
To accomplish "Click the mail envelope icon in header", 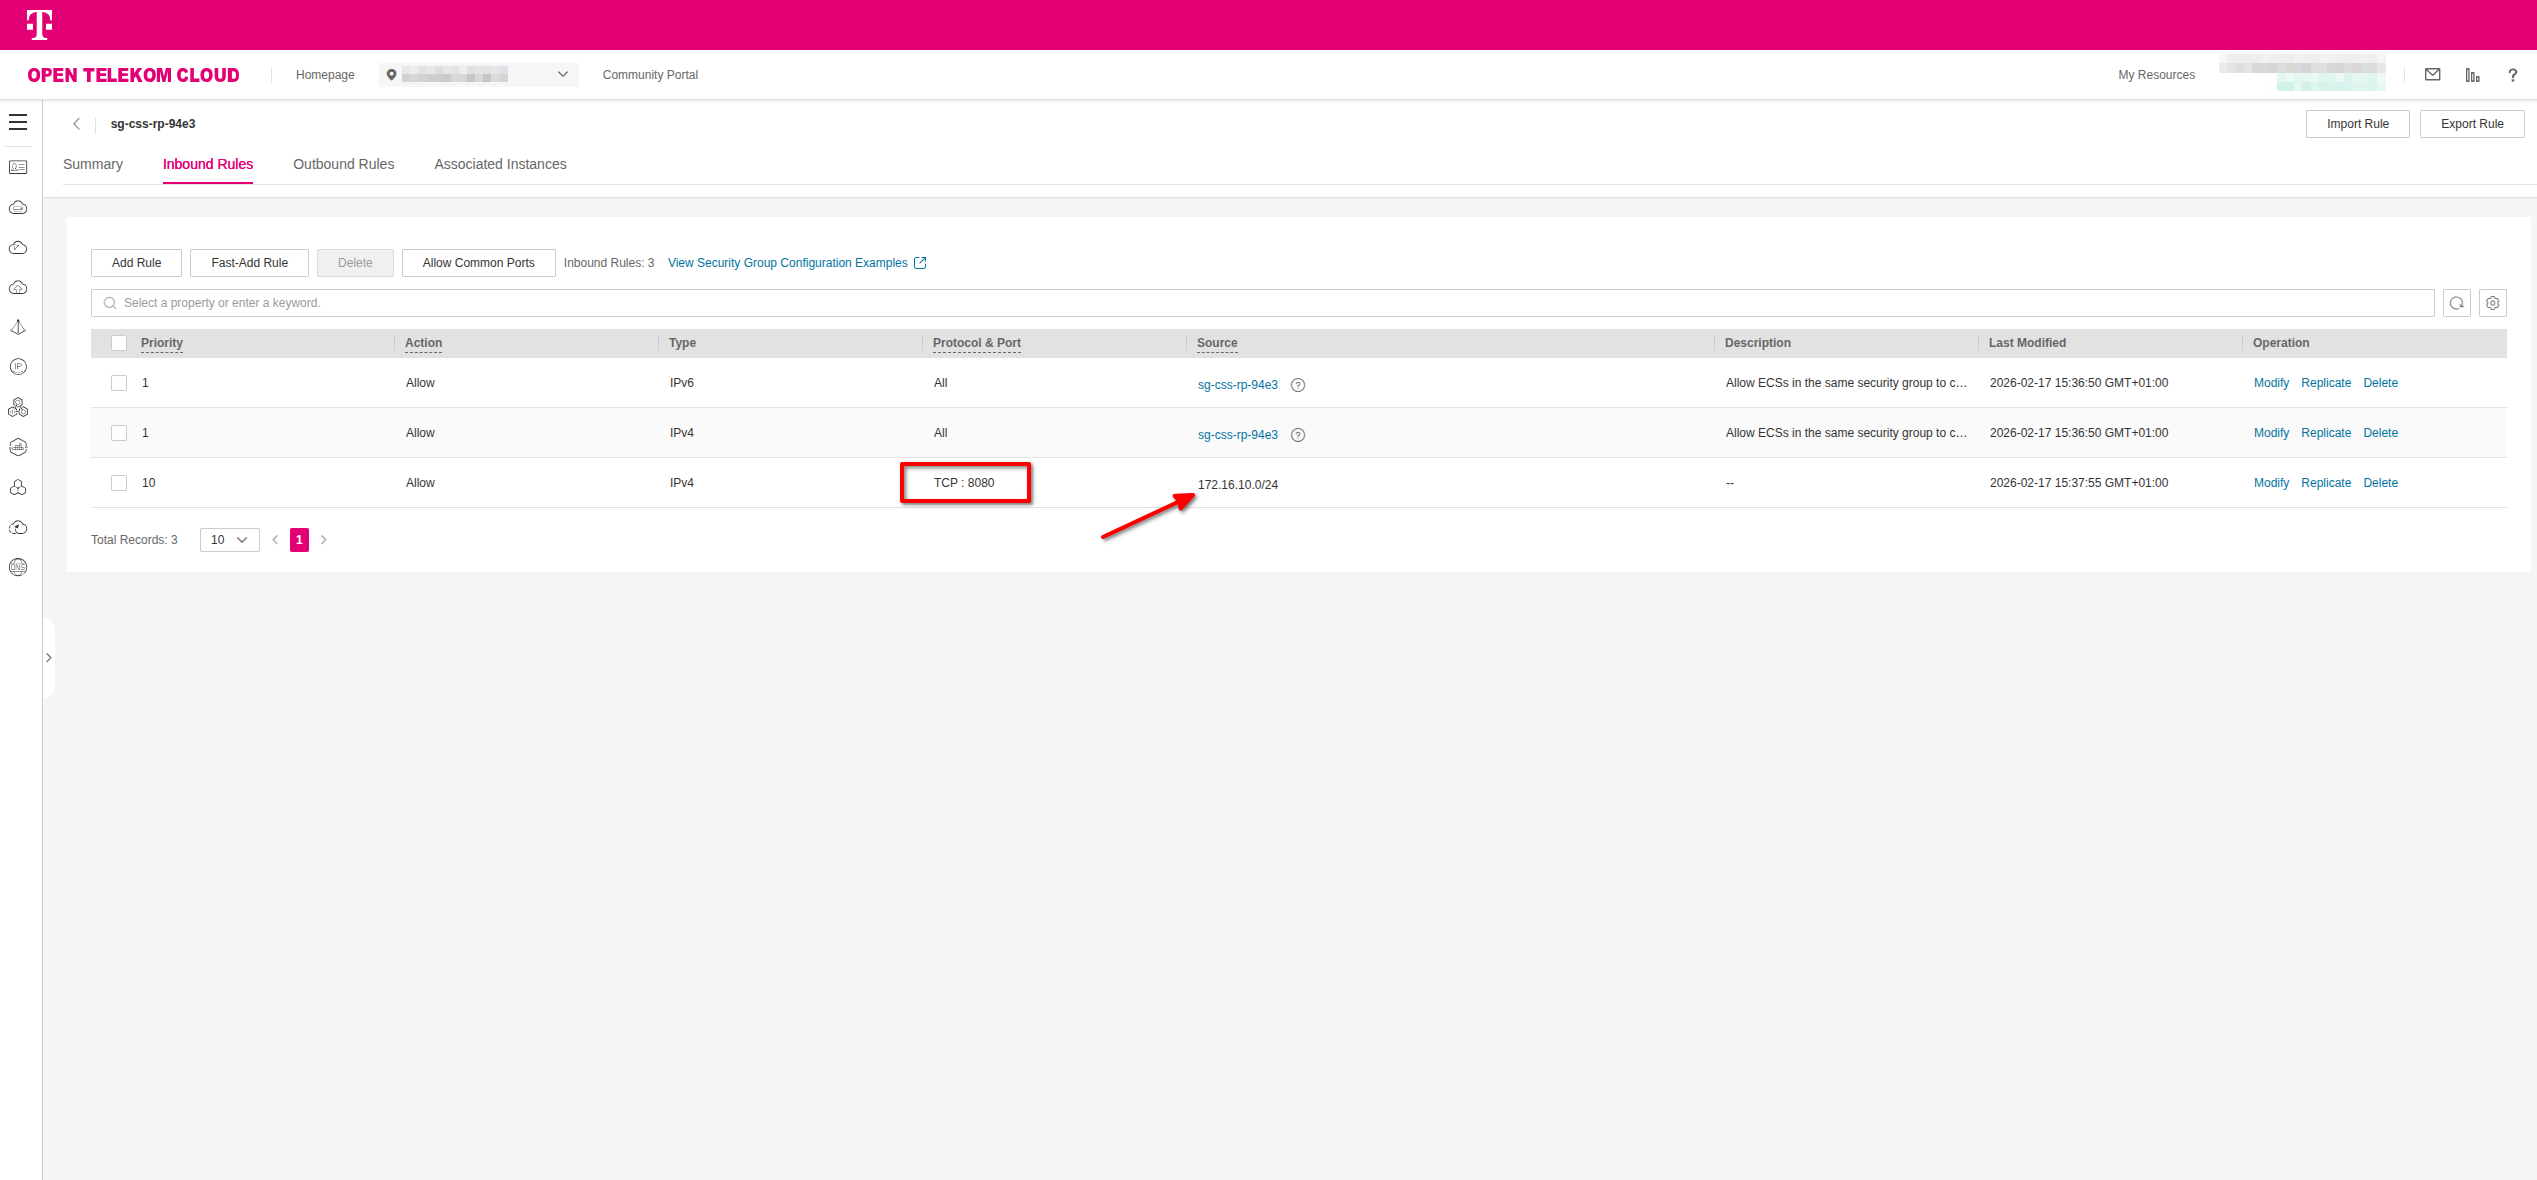I will (x=2433, y=75).
